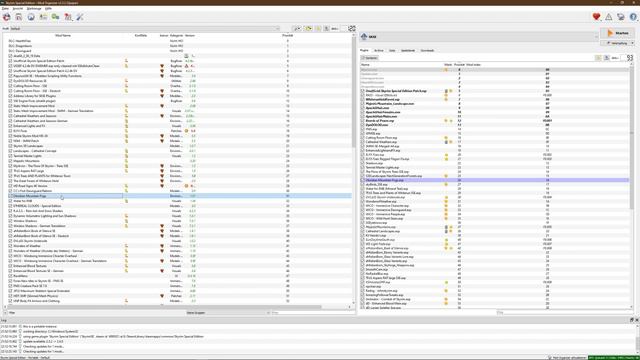Click the plugin list create backup icon
Image resolution: width=640 pixels, height=360 pixels.
click(x=607, y=58)
